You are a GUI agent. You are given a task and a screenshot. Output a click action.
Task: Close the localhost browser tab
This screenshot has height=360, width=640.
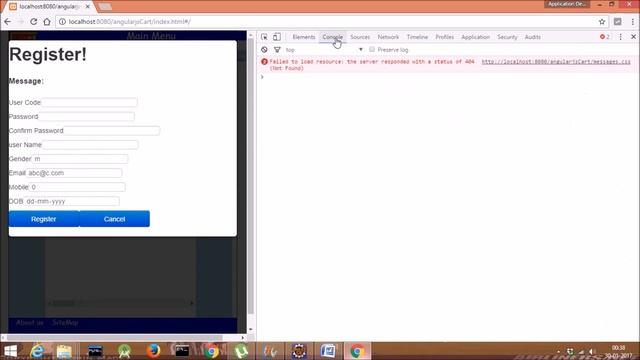click(x=87, y=7)
